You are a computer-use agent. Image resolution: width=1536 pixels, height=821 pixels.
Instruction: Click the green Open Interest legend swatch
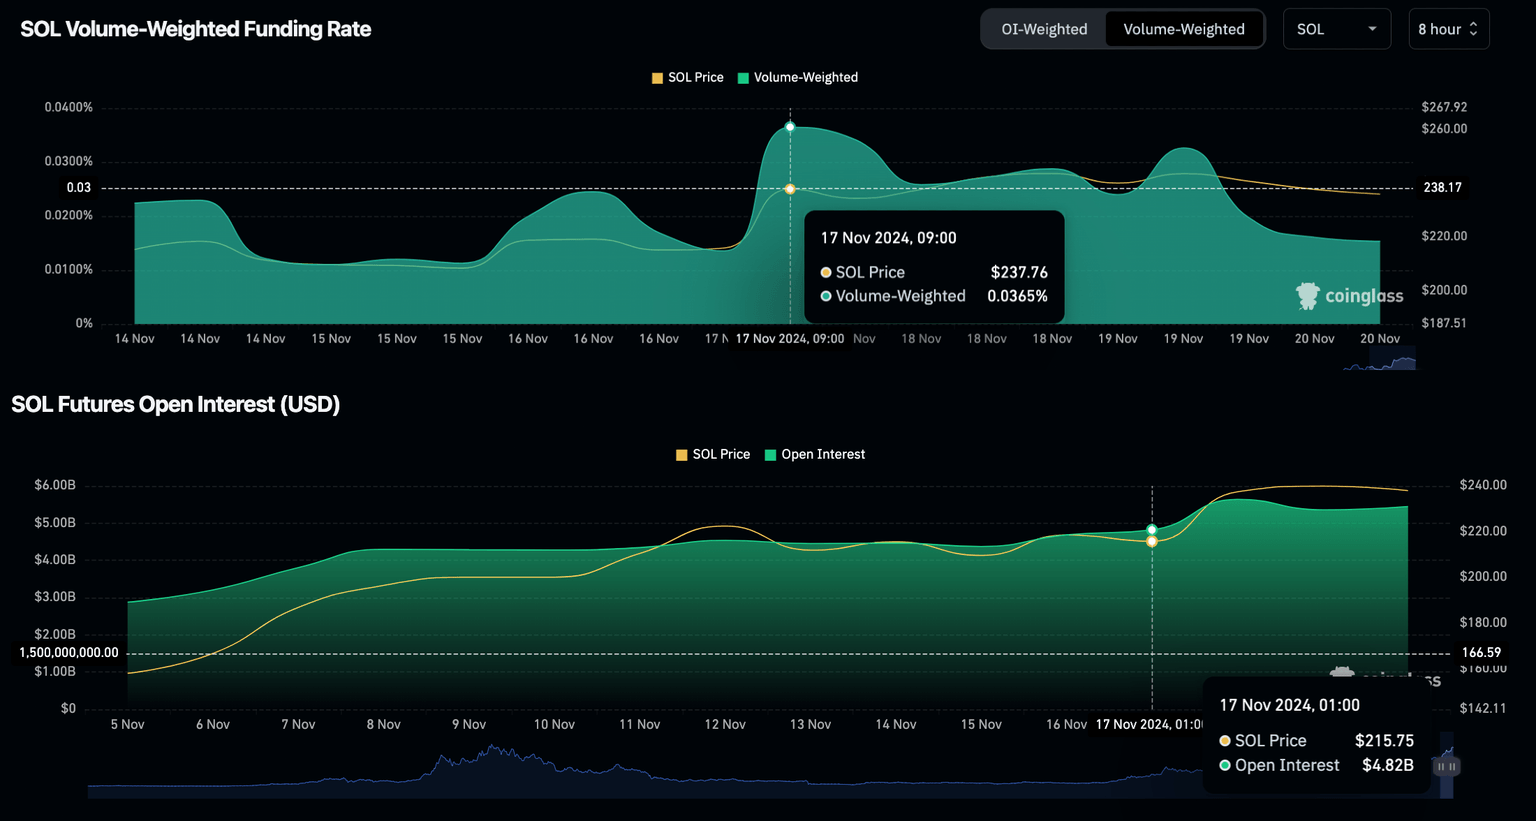(x=770, y=455)
